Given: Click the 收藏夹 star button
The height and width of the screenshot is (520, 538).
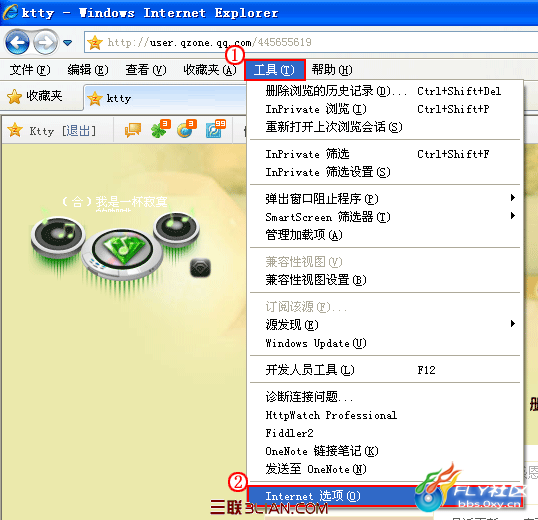Looking at the screenshot, I should click(x=35, y=96).
